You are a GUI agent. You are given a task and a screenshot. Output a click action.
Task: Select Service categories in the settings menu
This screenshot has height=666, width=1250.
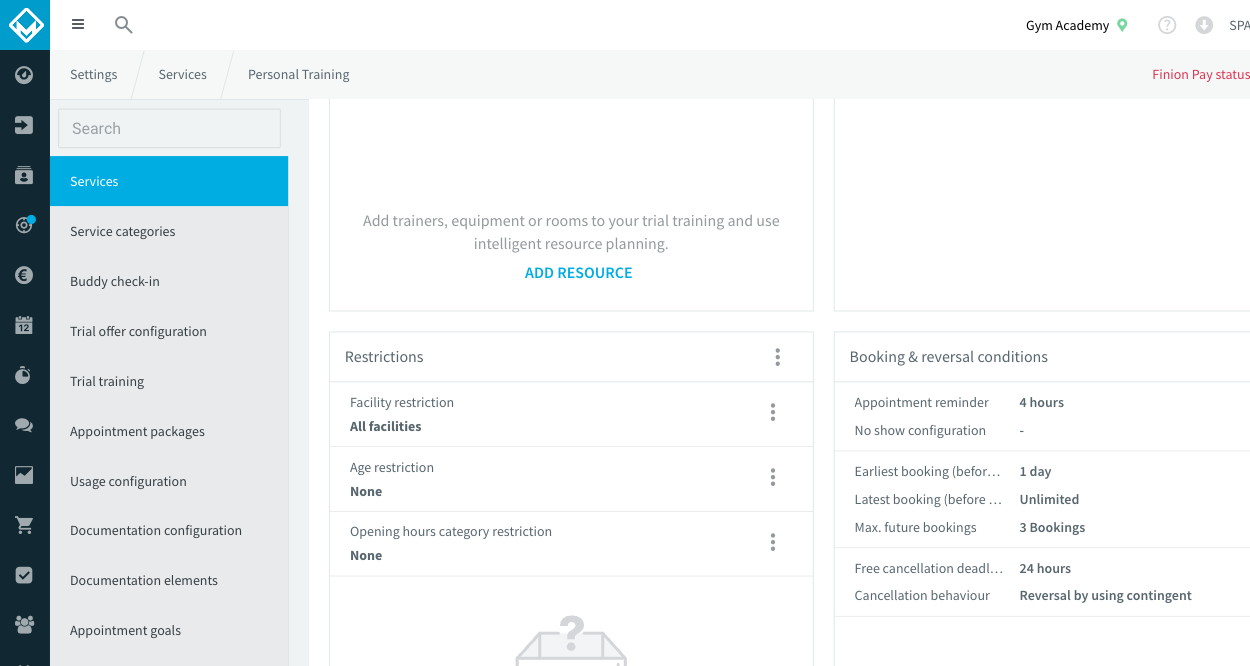(x=169, y=231)
